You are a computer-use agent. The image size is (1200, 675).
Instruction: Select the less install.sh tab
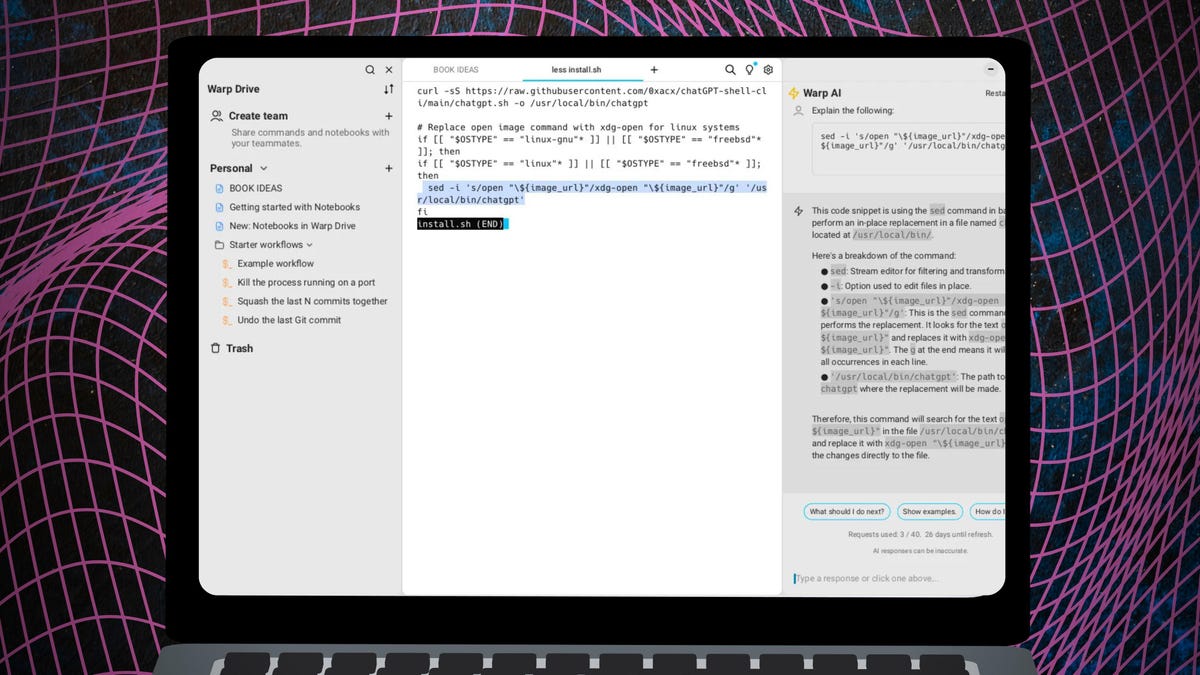[x=583, y=70]
